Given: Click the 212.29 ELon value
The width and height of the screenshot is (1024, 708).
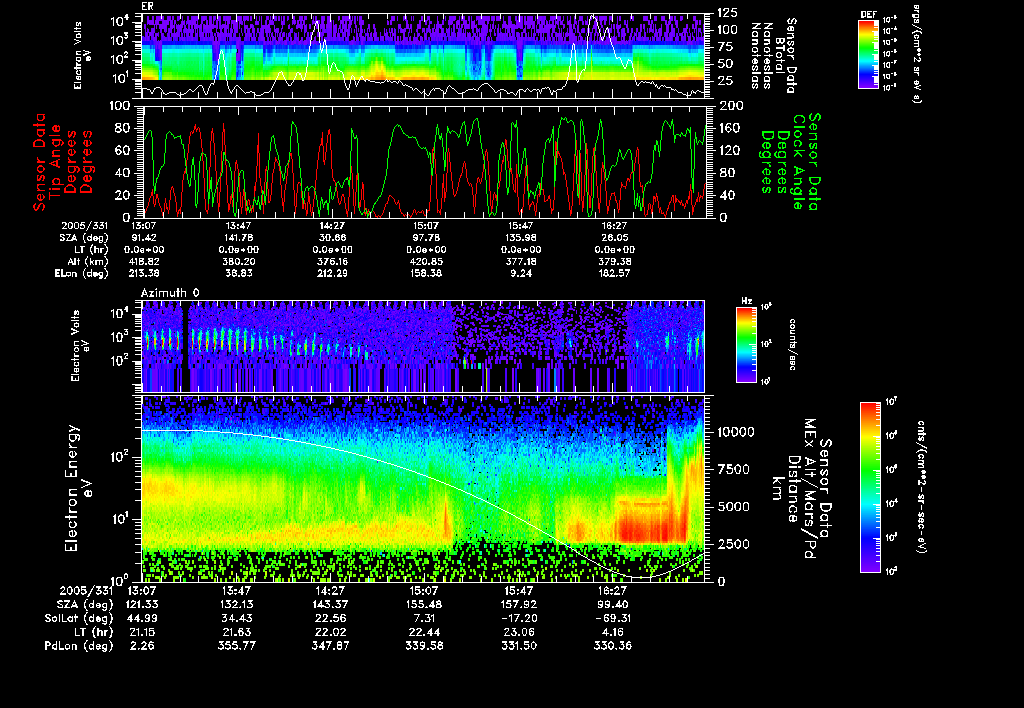Looking at the screenshot, I should (x=333, y=272).
